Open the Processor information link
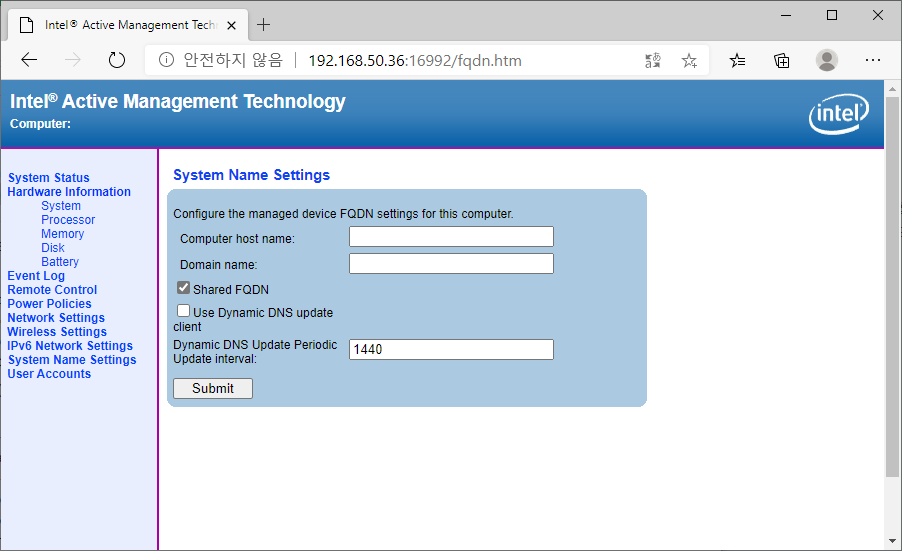This screenshot has width=902, height=551. point(68,220)
